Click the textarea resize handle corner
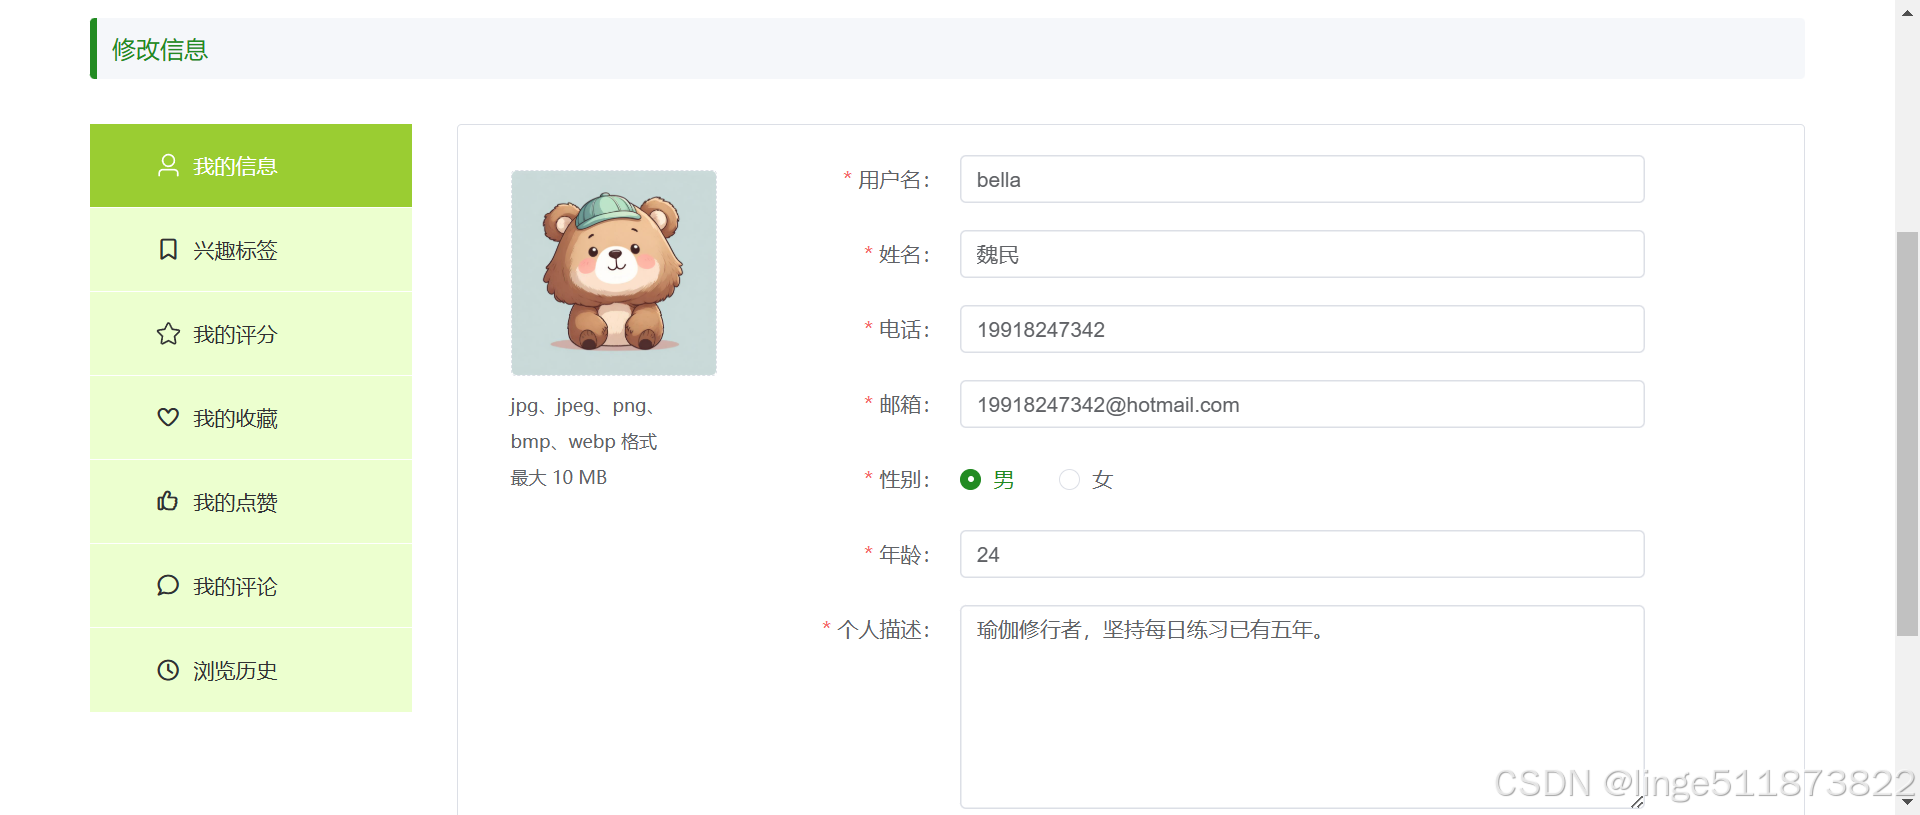 (x=1637, y=801)
